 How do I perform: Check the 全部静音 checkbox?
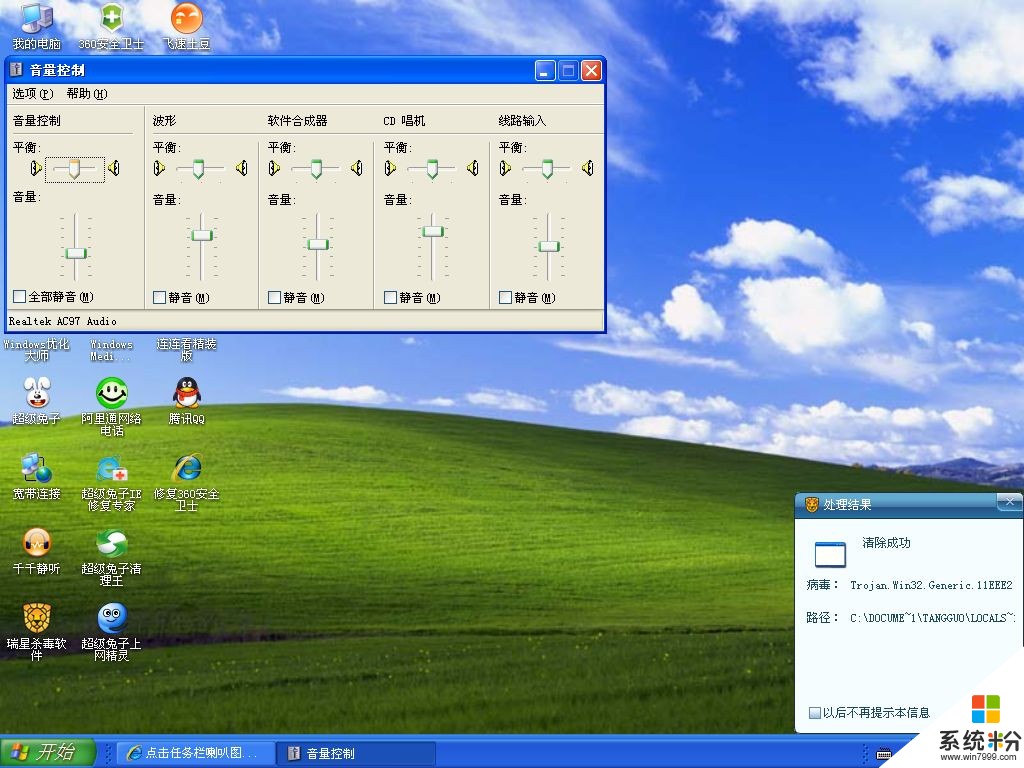coord(20,297)
